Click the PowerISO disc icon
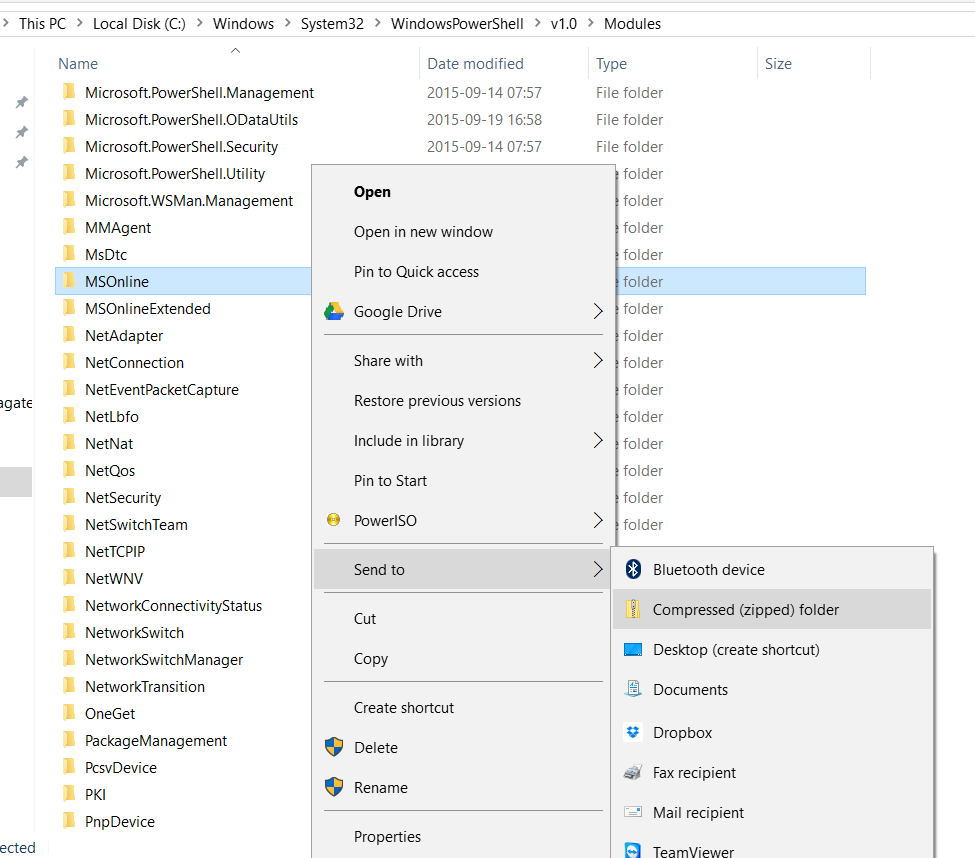Screen dimensions: 975x858 (x=334, y=520)
